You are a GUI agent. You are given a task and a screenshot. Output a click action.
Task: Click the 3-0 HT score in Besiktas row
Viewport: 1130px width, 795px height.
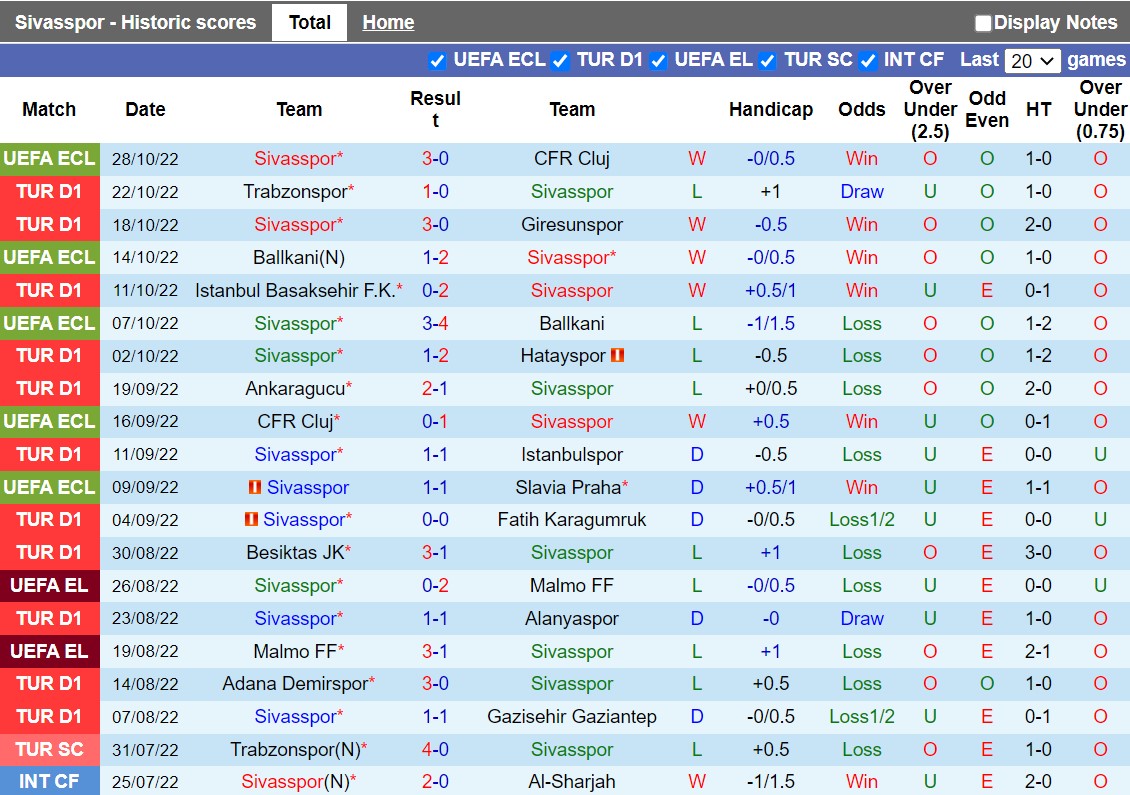click(x=1038, y=552)
